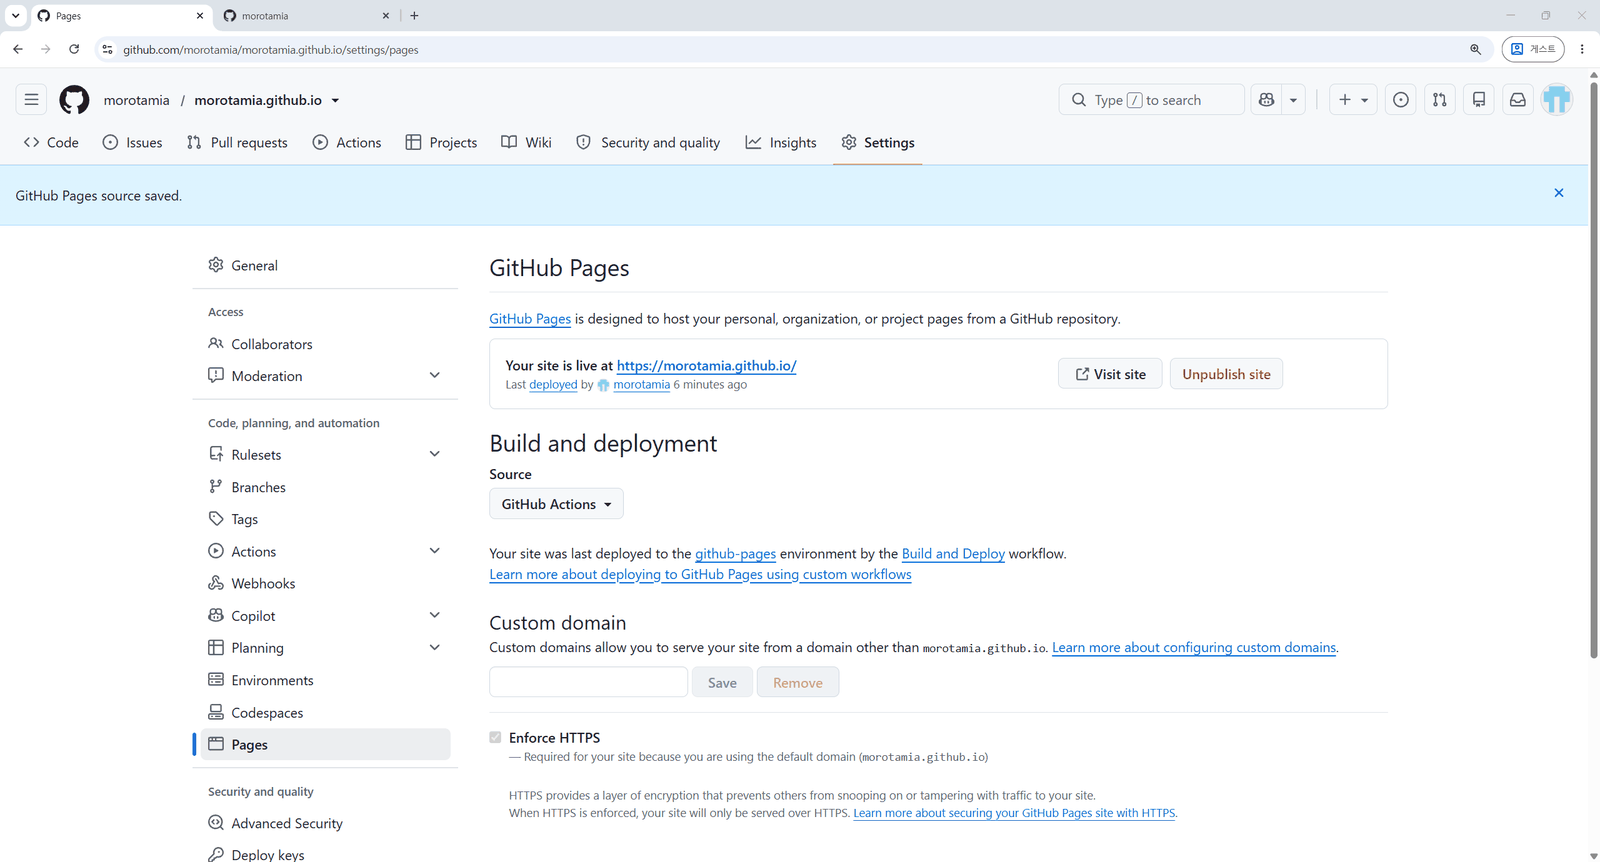This screenshot has width=1600, height=862.
Task: Open securing site with HTTPS link
Action: 1014,813
